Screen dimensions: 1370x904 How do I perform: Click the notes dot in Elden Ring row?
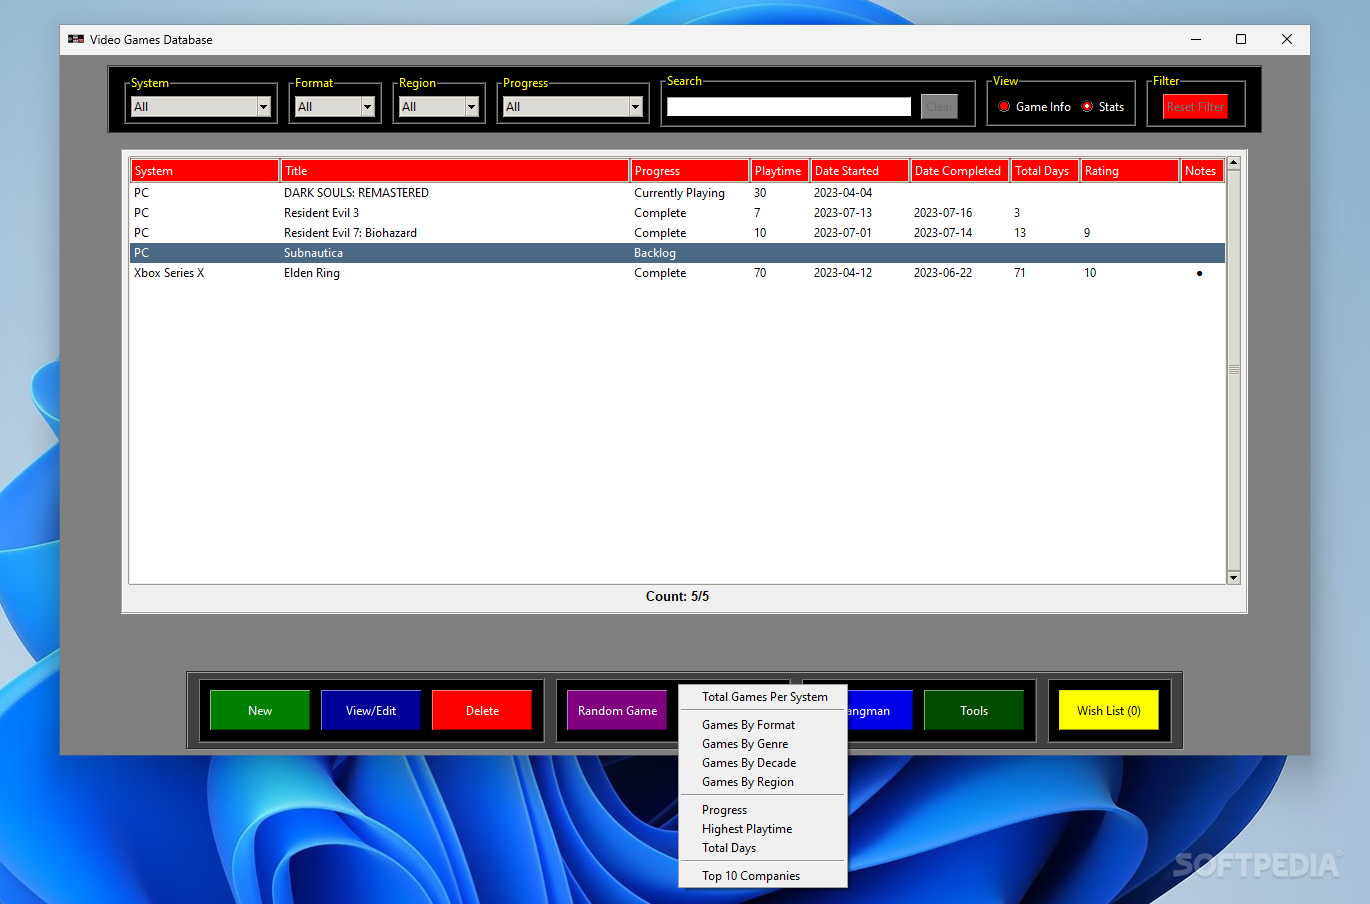(1199, 273)
